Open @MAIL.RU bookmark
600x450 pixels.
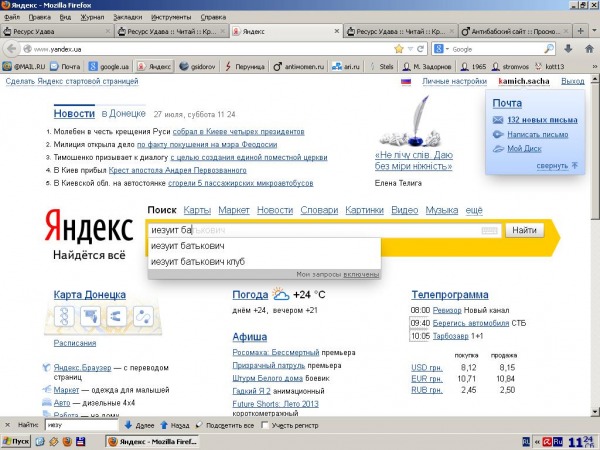click(x=23, y=67)
